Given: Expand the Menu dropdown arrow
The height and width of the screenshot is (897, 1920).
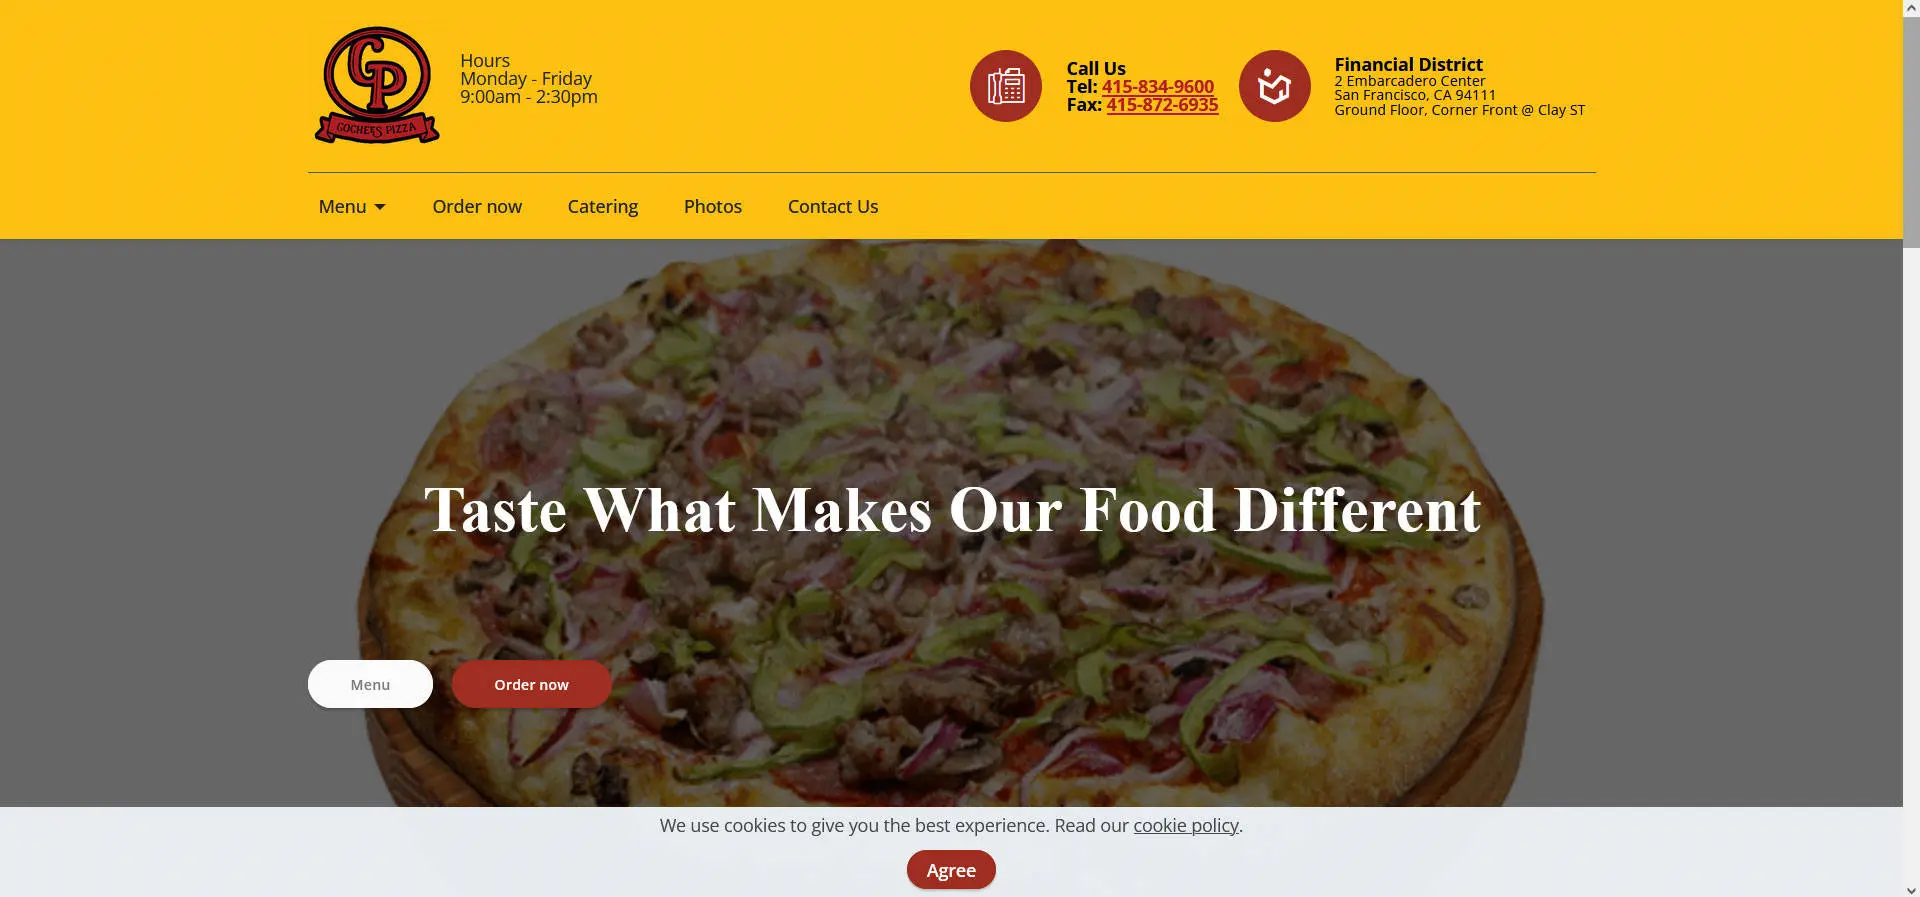Looking at the screenshot, I should coord(380,207).
